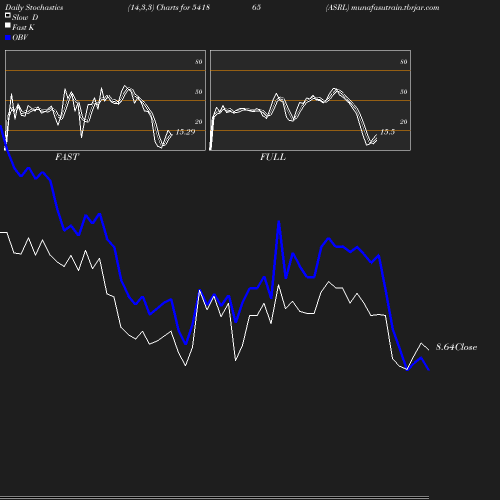Click the 20 axis label in FAST chart
The image size is (500, 500).
[x=199, y=122]
